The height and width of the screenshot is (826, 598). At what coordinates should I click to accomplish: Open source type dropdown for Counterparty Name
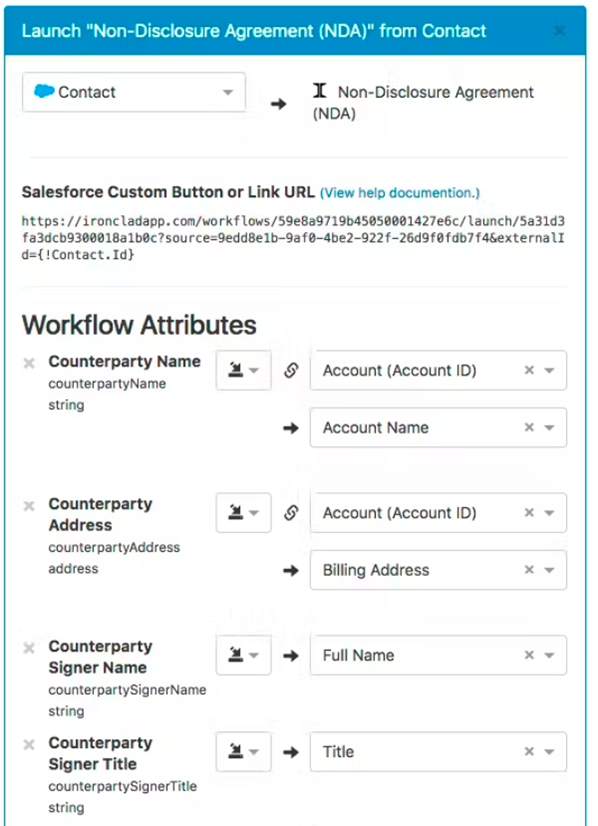[x=243, y=370]
